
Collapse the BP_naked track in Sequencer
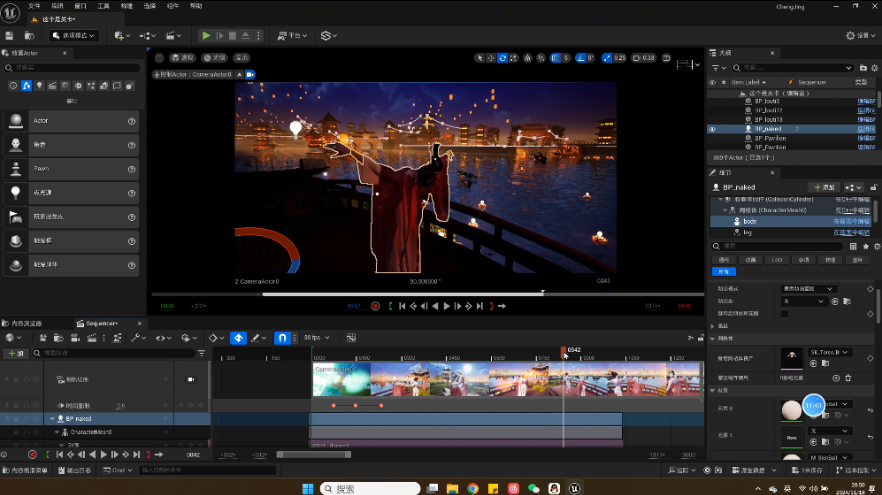coord(52,418)
